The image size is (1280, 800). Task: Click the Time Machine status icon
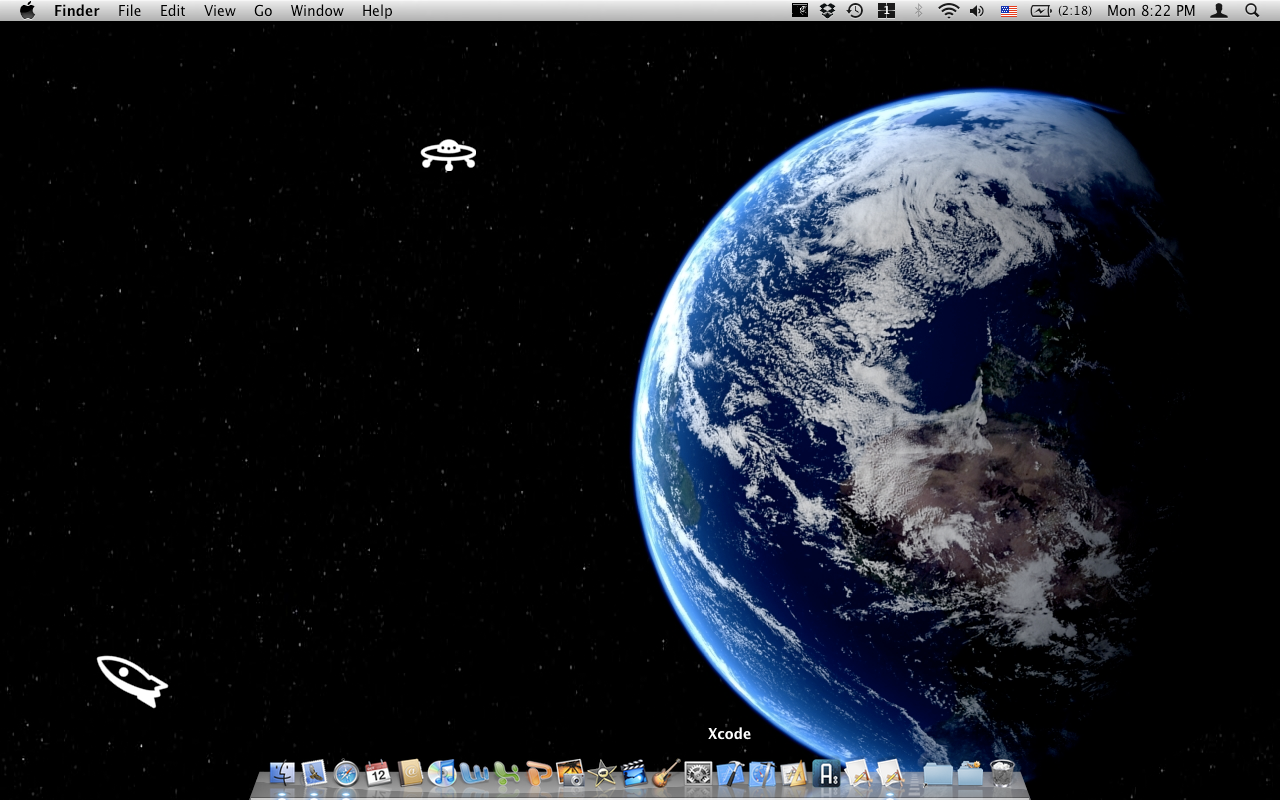tap(855, 11)
